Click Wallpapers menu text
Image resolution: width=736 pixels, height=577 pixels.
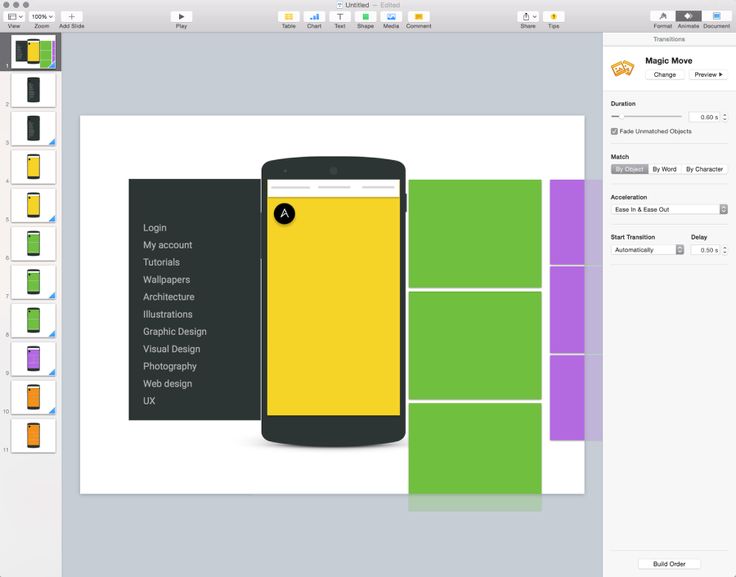[167, 280]
